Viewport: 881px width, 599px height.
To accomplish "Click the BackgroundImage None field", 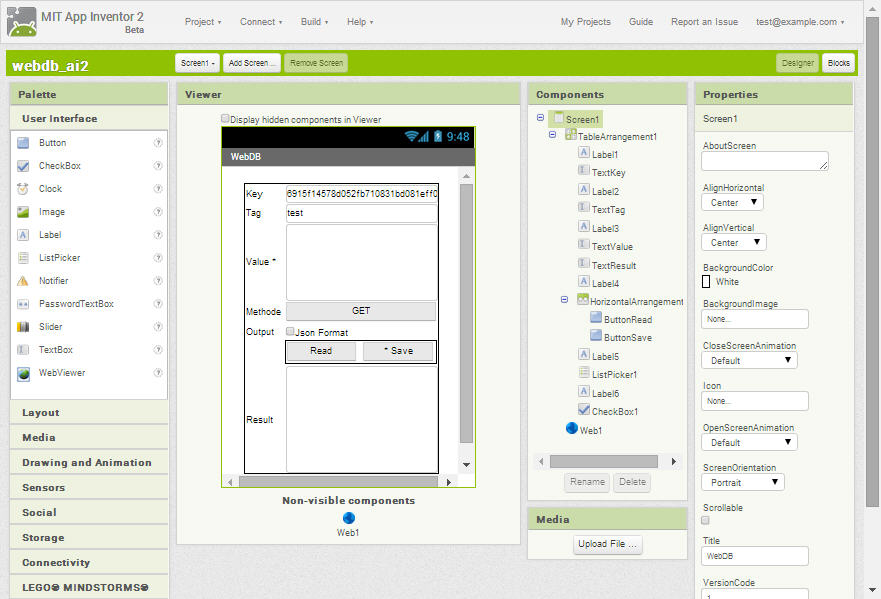I will pyautogui.click(x=755, y=319).
